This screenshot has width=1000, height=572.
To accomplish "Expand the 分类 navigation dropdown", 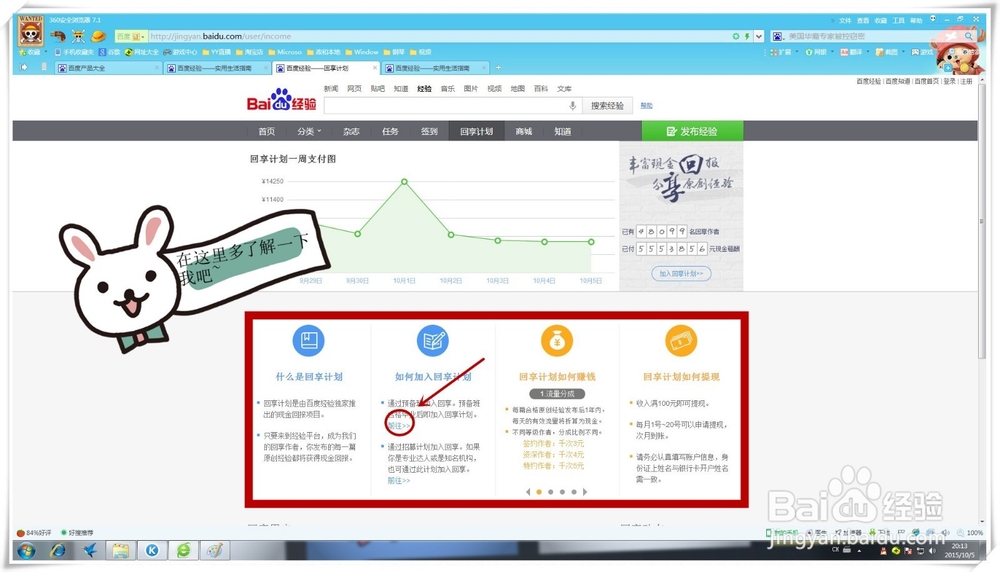I will pyautogui.click(x=309, y=131).
